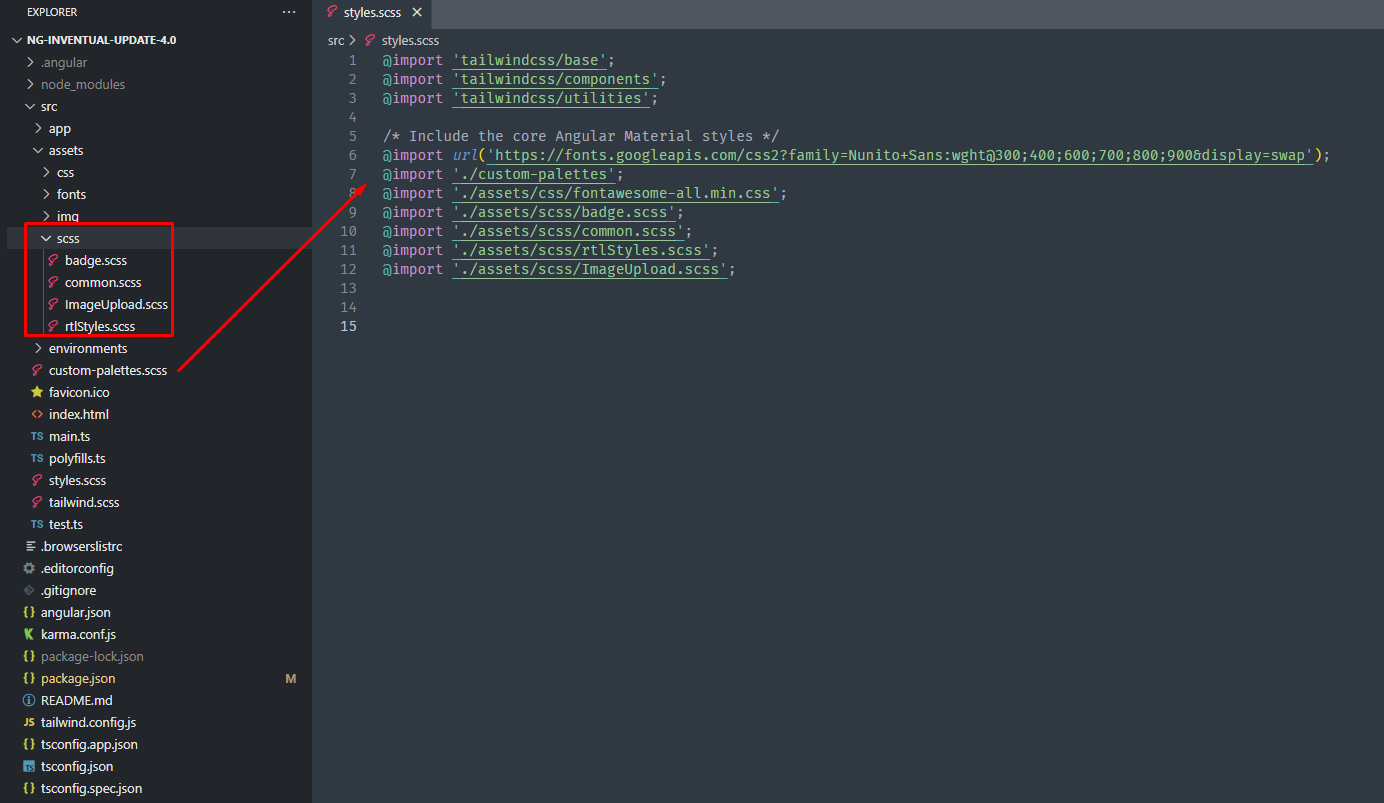
Task: Click the HTML icon beside index.html
Action: pyautogui.click(x=38, y=414)
